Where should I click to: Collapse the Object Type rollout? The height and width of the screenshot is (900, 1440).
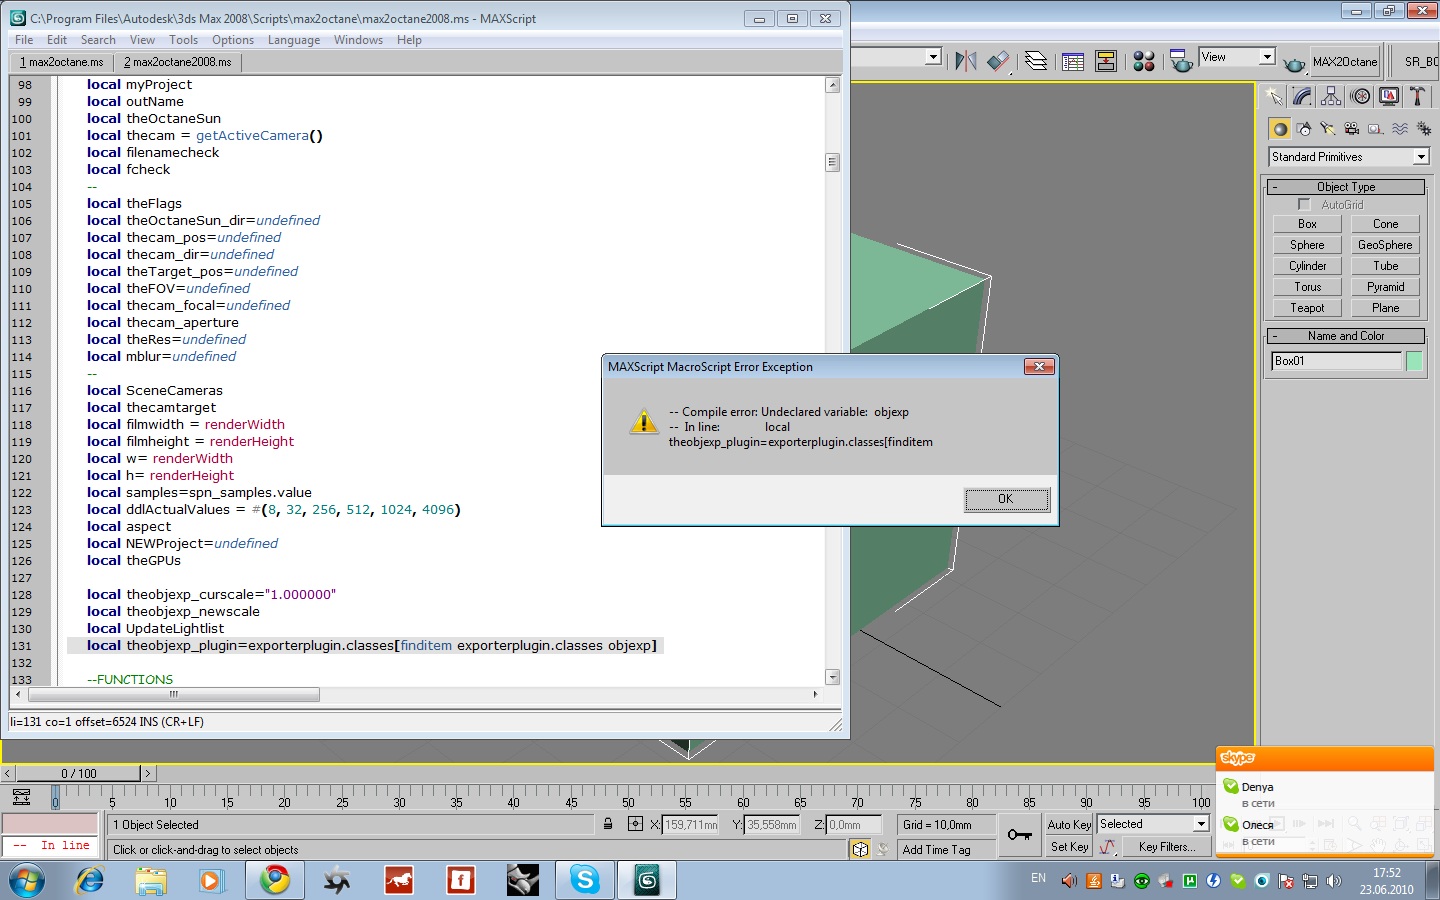1346,187
